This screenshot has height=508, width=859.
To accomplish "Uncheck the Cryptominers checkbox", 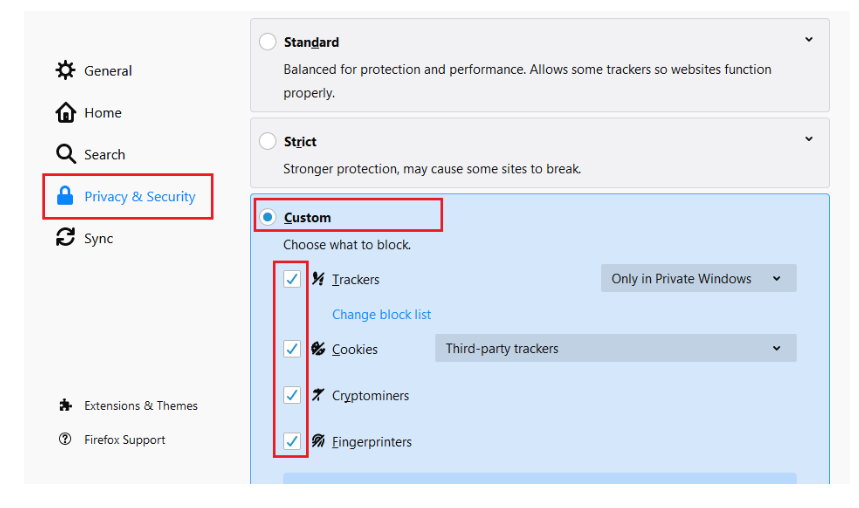I will pos(292,395).
